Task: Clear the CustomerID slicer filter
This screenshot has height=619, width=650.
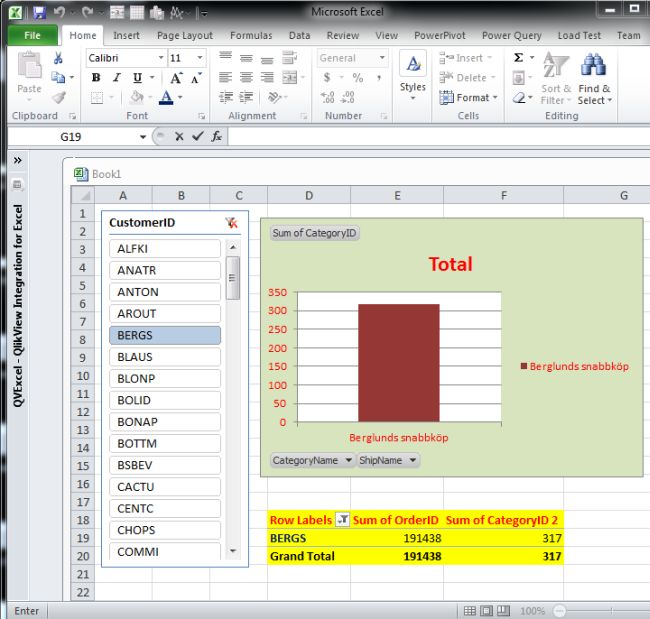Action: coord(231,223)
